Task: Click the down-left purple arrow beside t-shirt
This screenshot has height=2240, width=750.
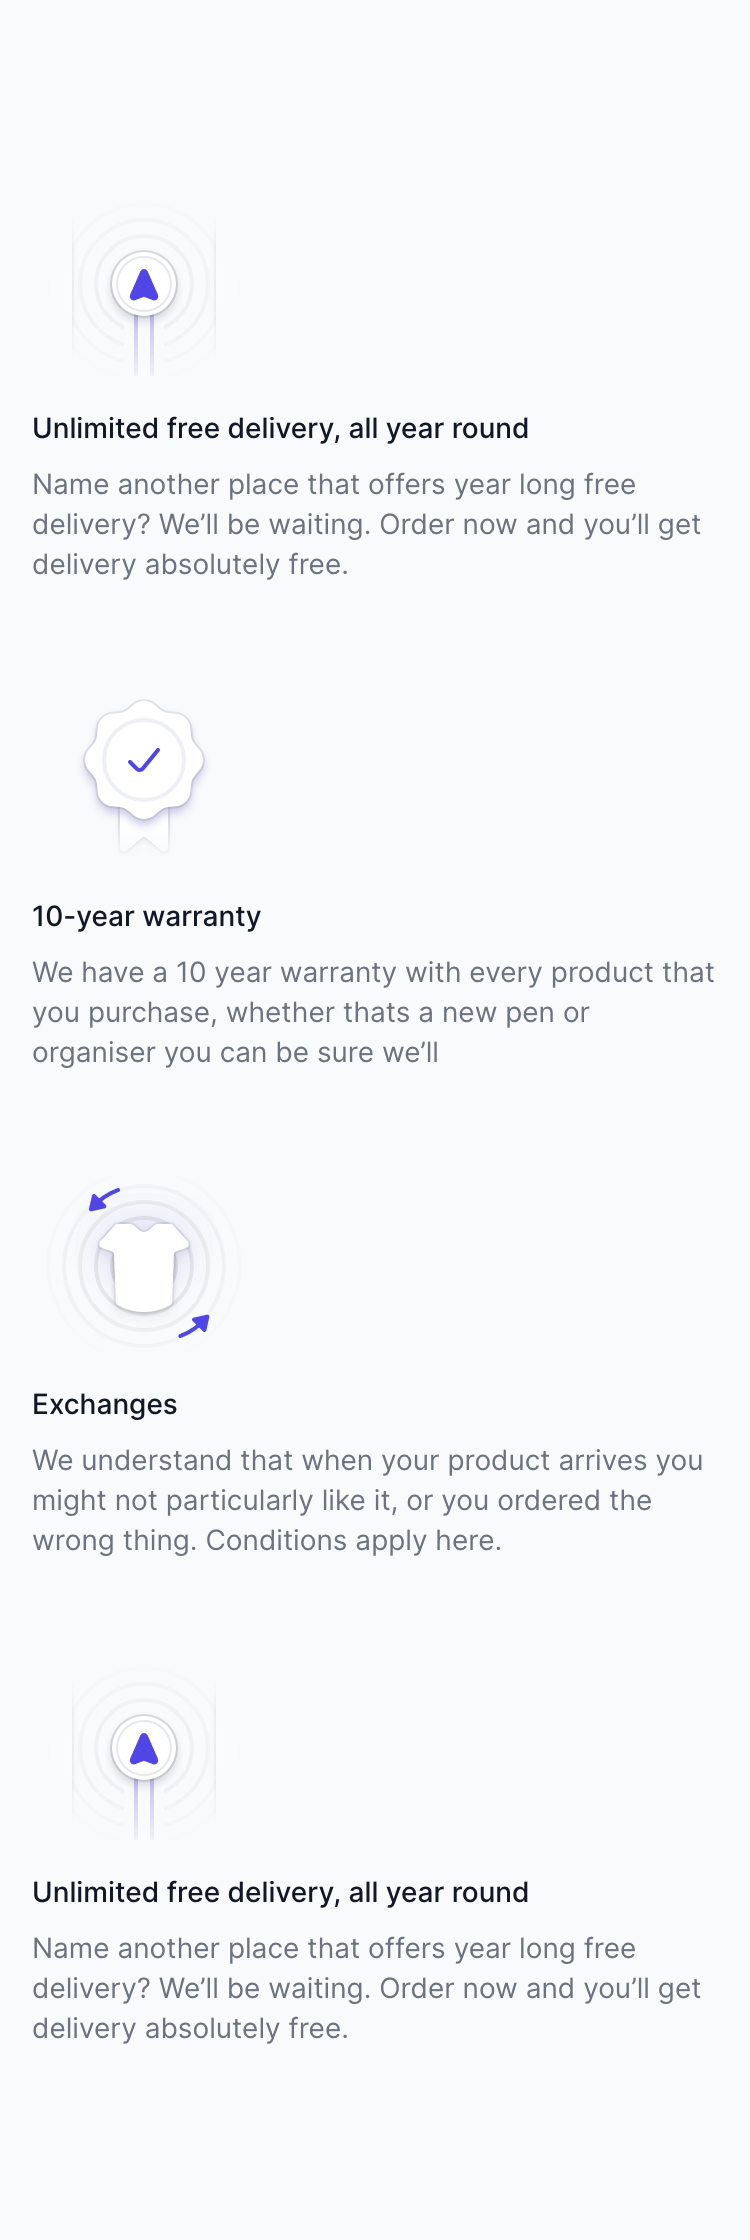Action: [104, 1198]
